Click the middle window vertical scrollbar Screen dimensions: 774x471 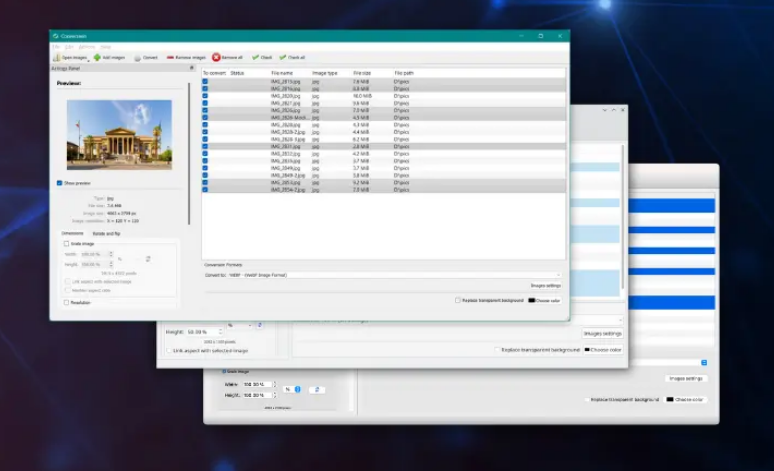tap(622, 217)
